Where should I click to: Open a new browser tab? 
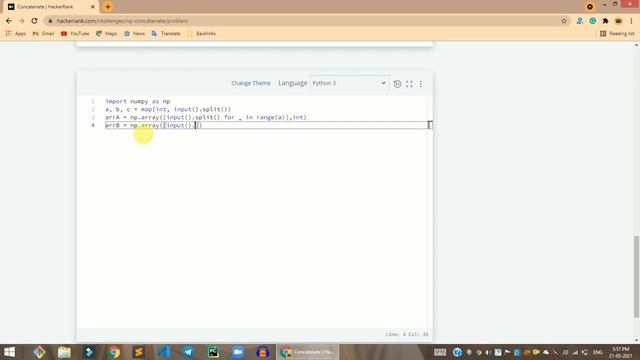(108, 7)
